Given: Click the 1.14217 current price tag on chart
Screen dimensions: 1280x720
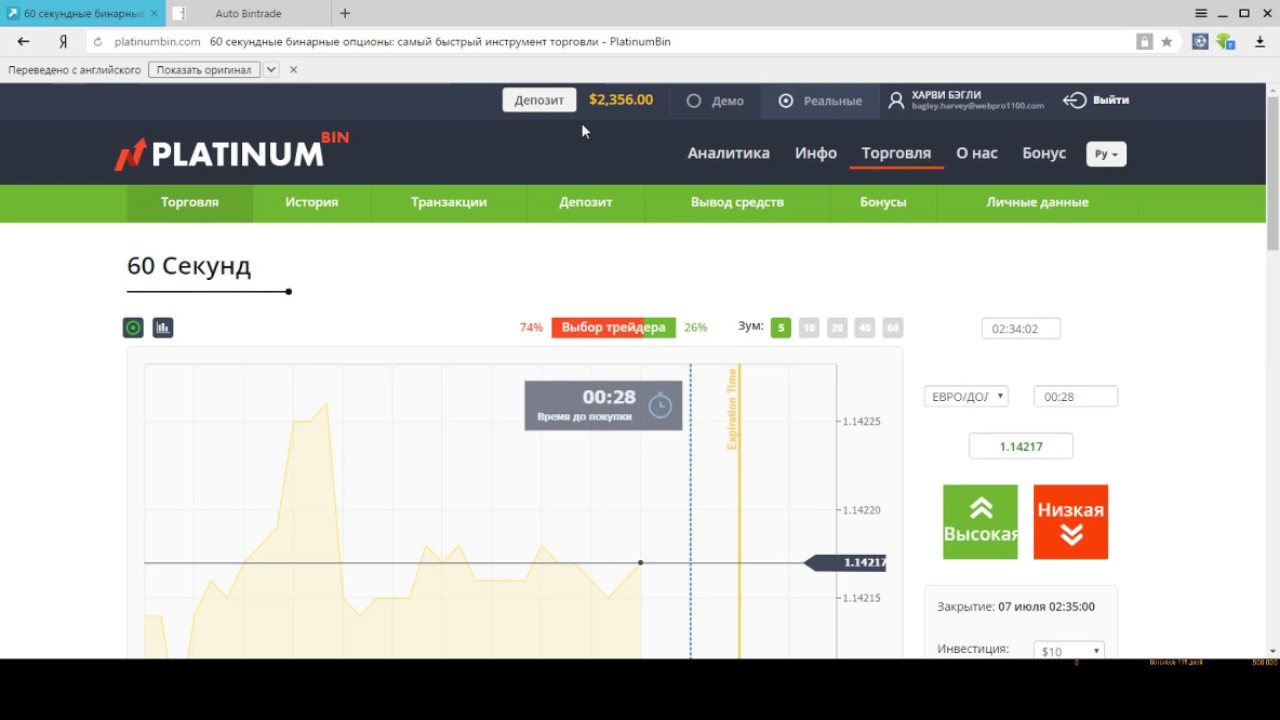Looking at the screenshot, I should (846, 563).
